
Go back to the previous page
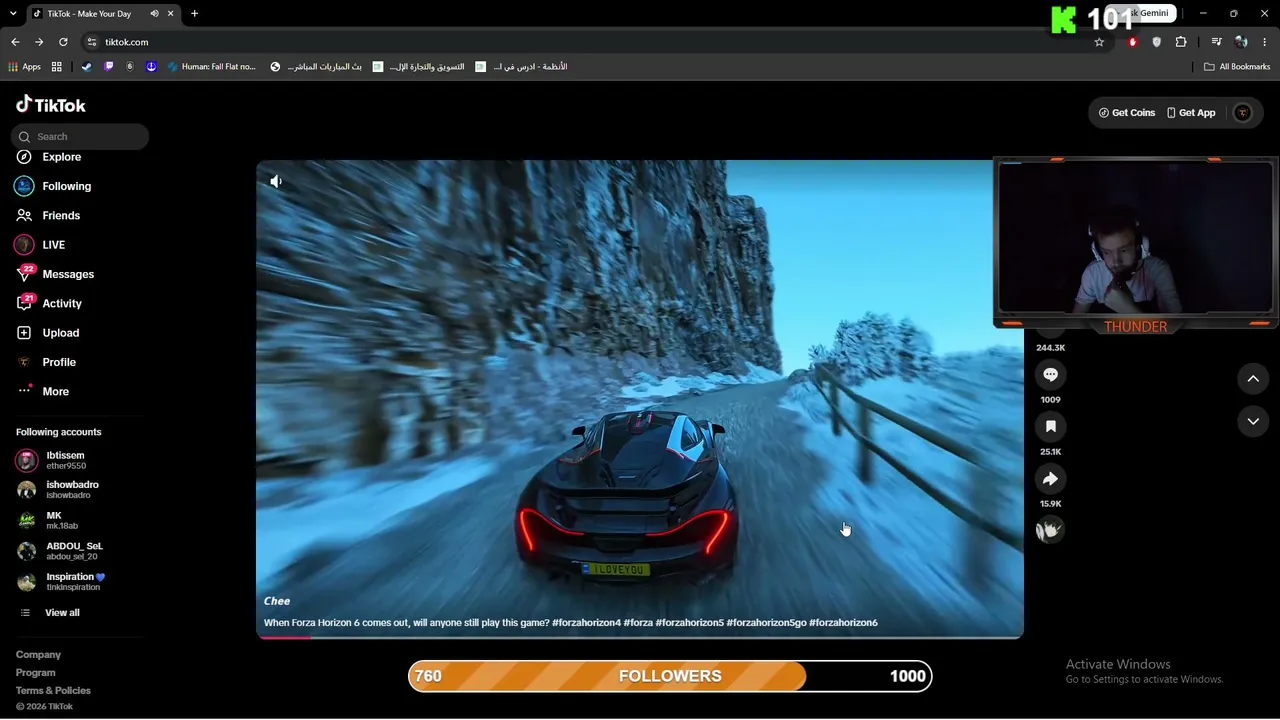click(x=15, y=42)
